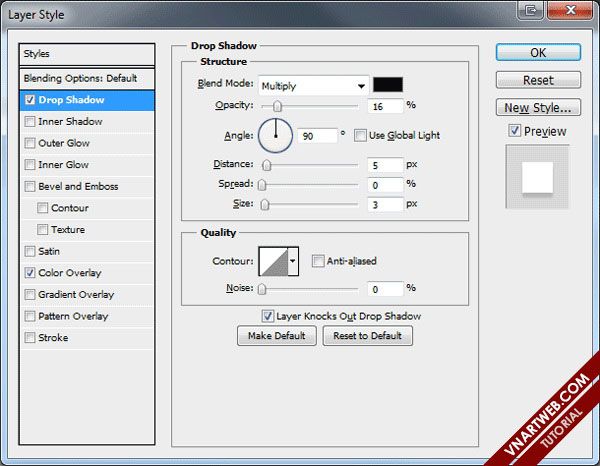Click the New Style button
This screenshot has width=600, height=466.
[538, 108]
